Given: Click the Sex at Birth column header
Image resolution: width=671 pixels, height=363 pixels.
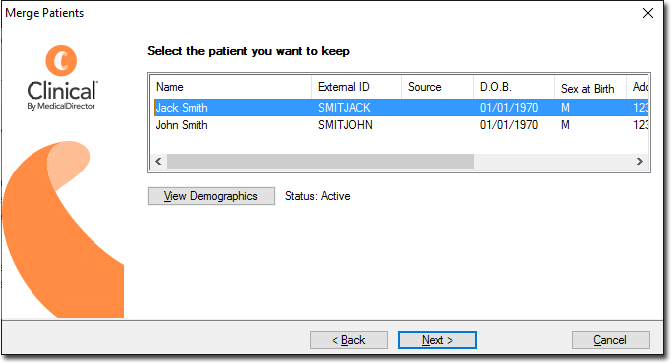Looking at the screenshot, I should [590, 88].
